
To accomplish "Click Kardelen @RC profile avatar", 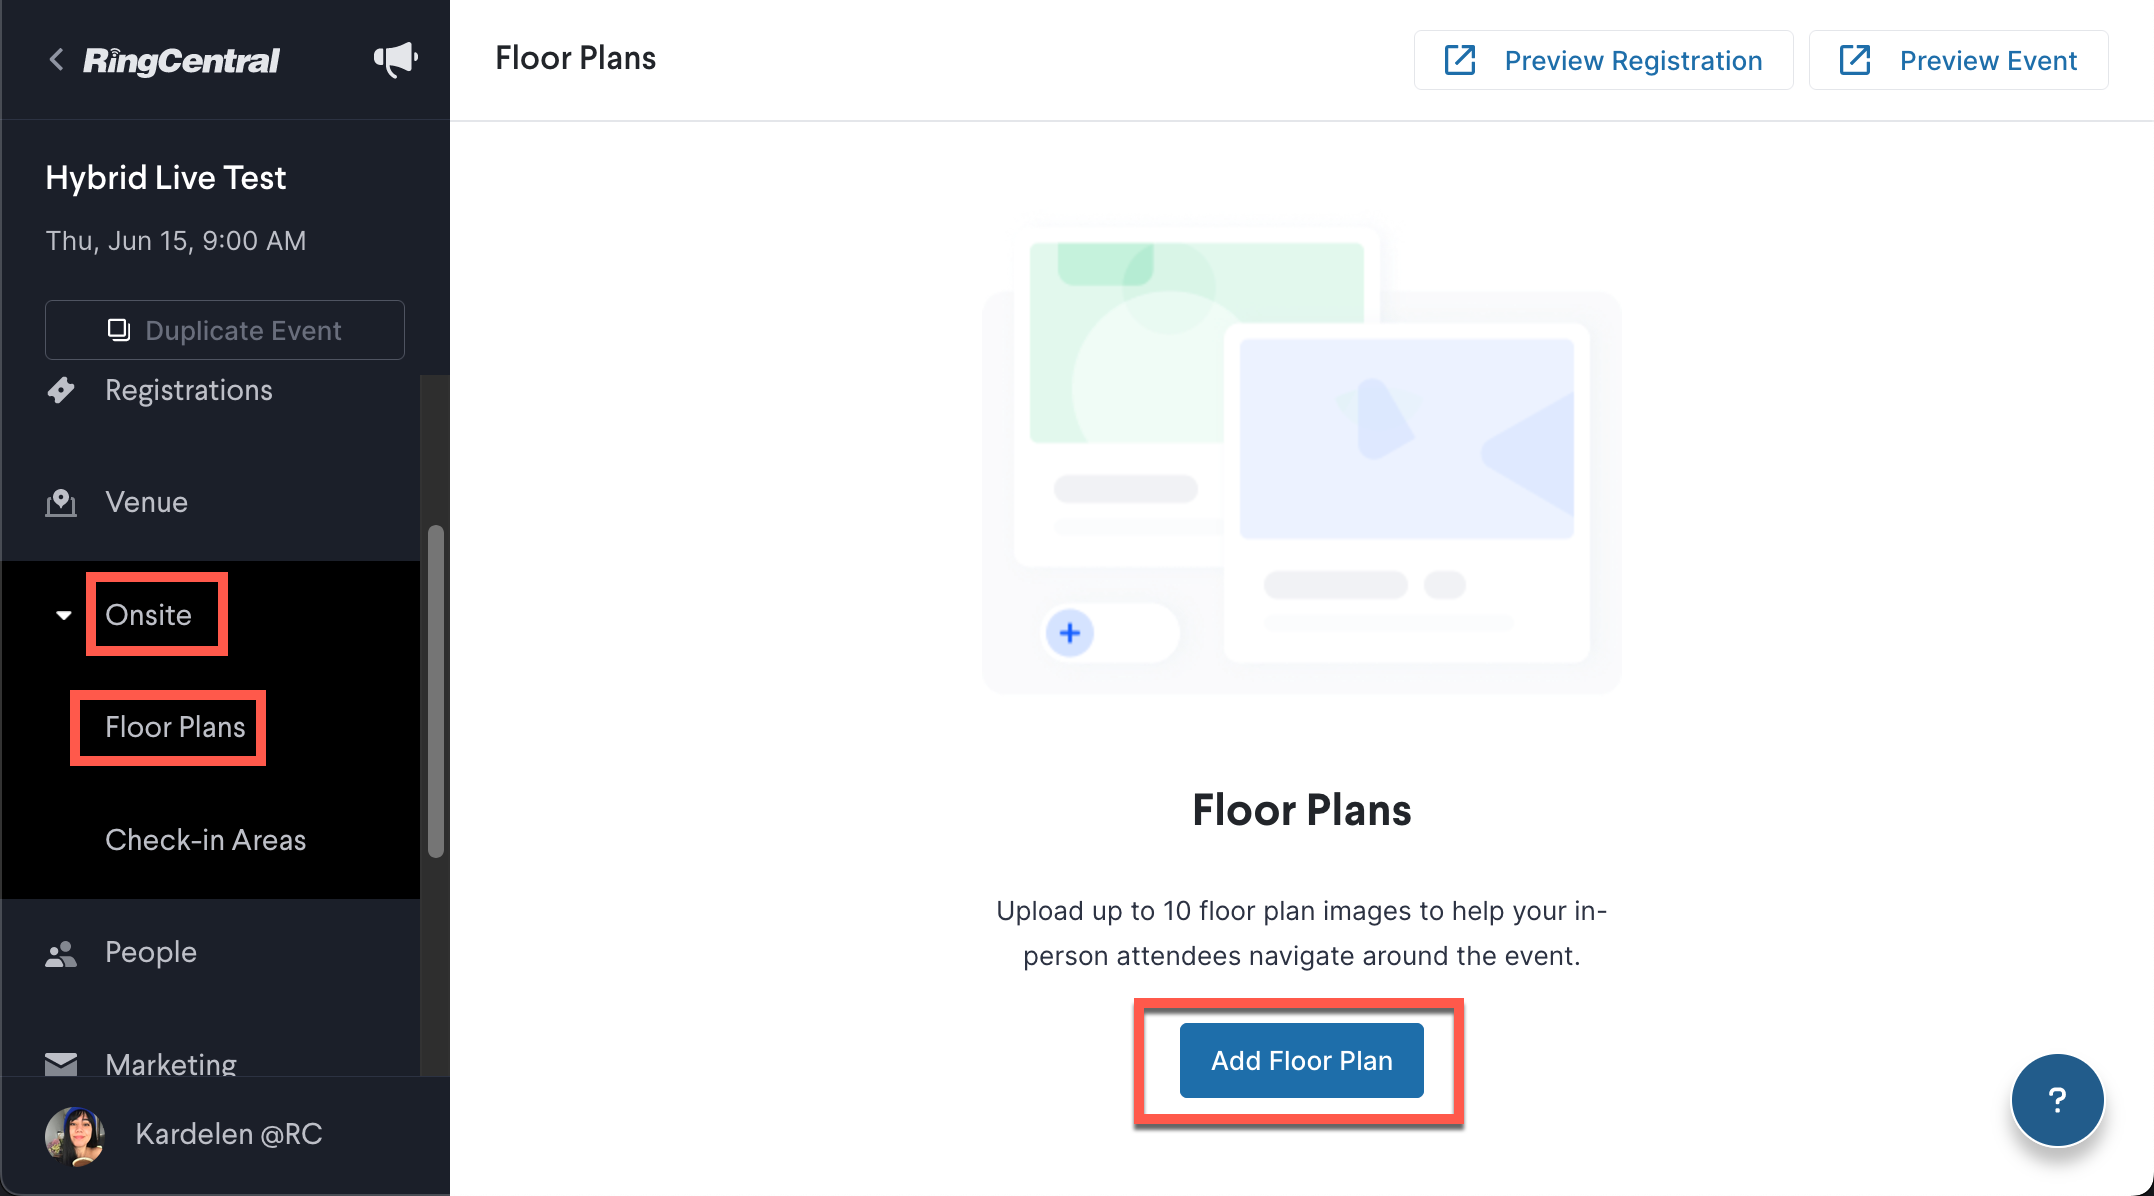I will point(75,1135).
